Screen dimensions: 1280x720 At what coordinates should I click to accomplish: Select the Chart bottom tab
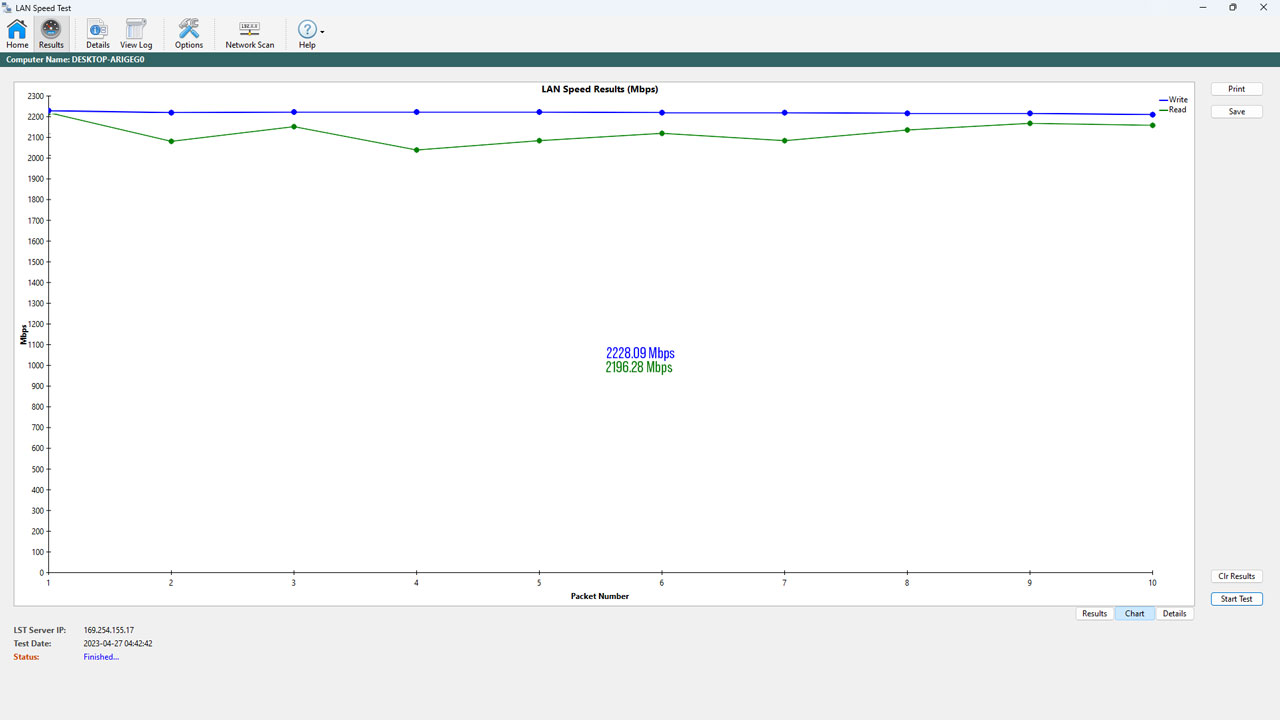tap(1135, 613)
